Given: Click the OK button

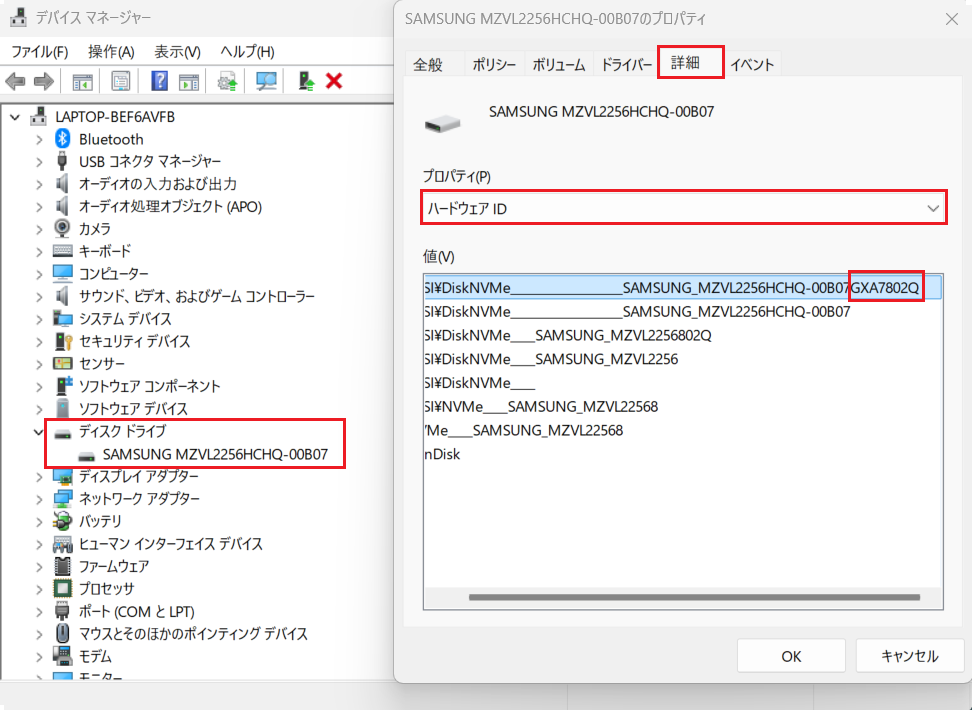Looking at the screenshot, I should click(x=791, y=656).
